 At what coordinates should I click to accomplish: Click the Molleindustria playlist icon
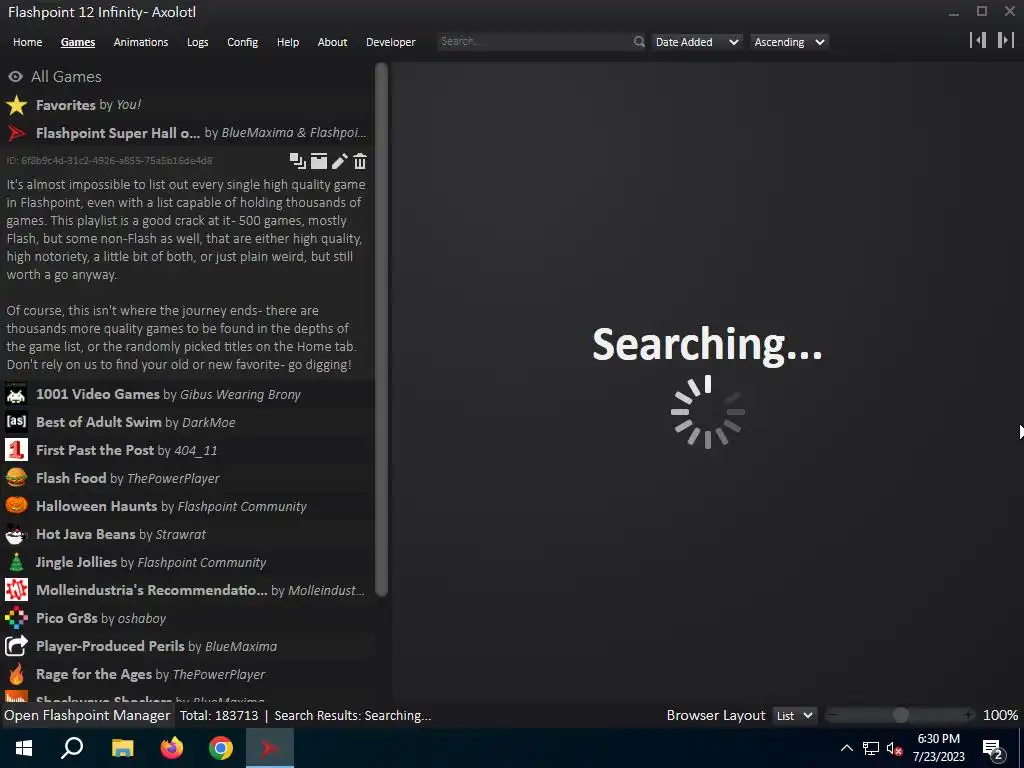pyautogui.click(x=16, y=590)
